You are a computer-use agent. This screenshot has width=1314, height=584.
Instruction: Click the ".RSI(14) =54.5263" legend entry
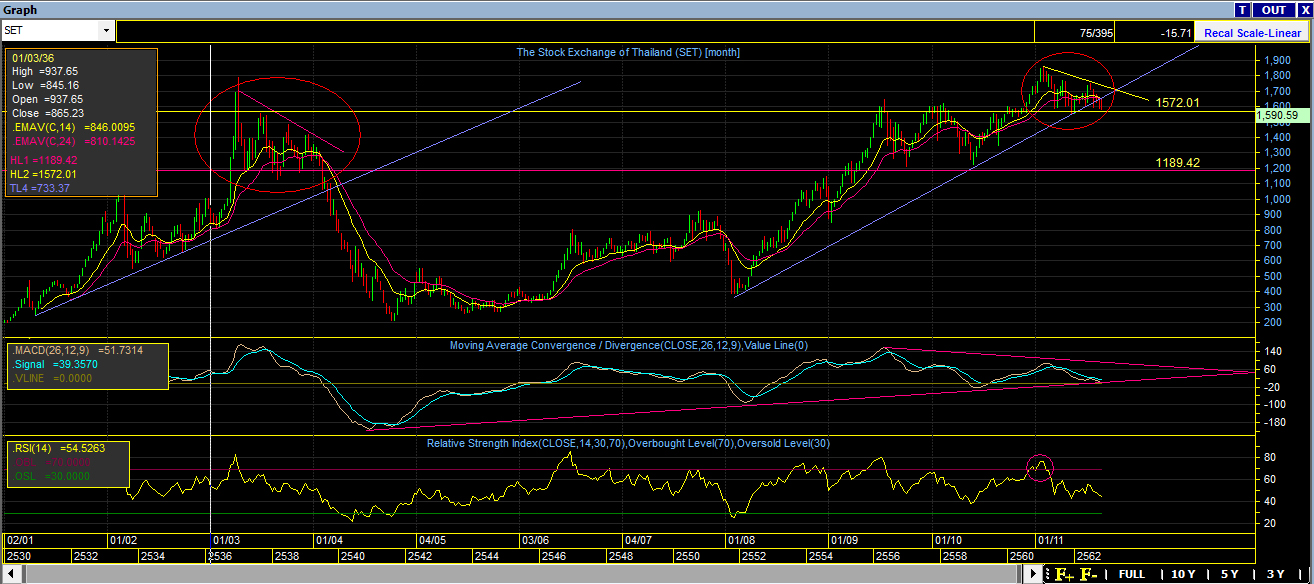point(61,448)
